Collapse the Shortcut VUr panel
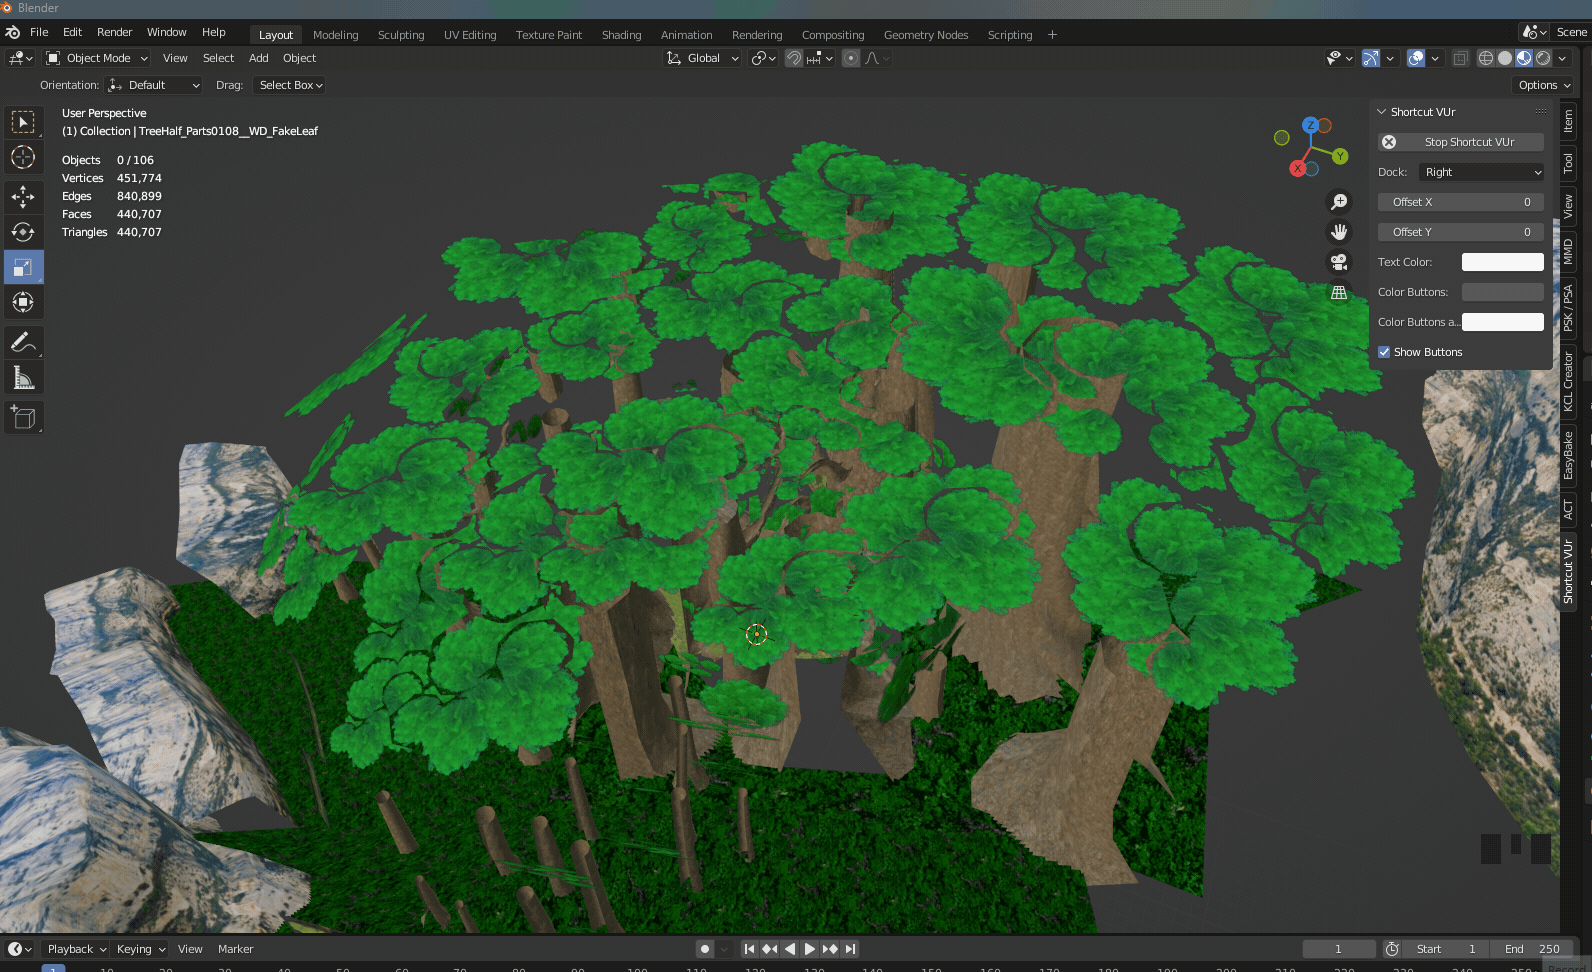1592x972 pixels. (x=1382, y=112)
